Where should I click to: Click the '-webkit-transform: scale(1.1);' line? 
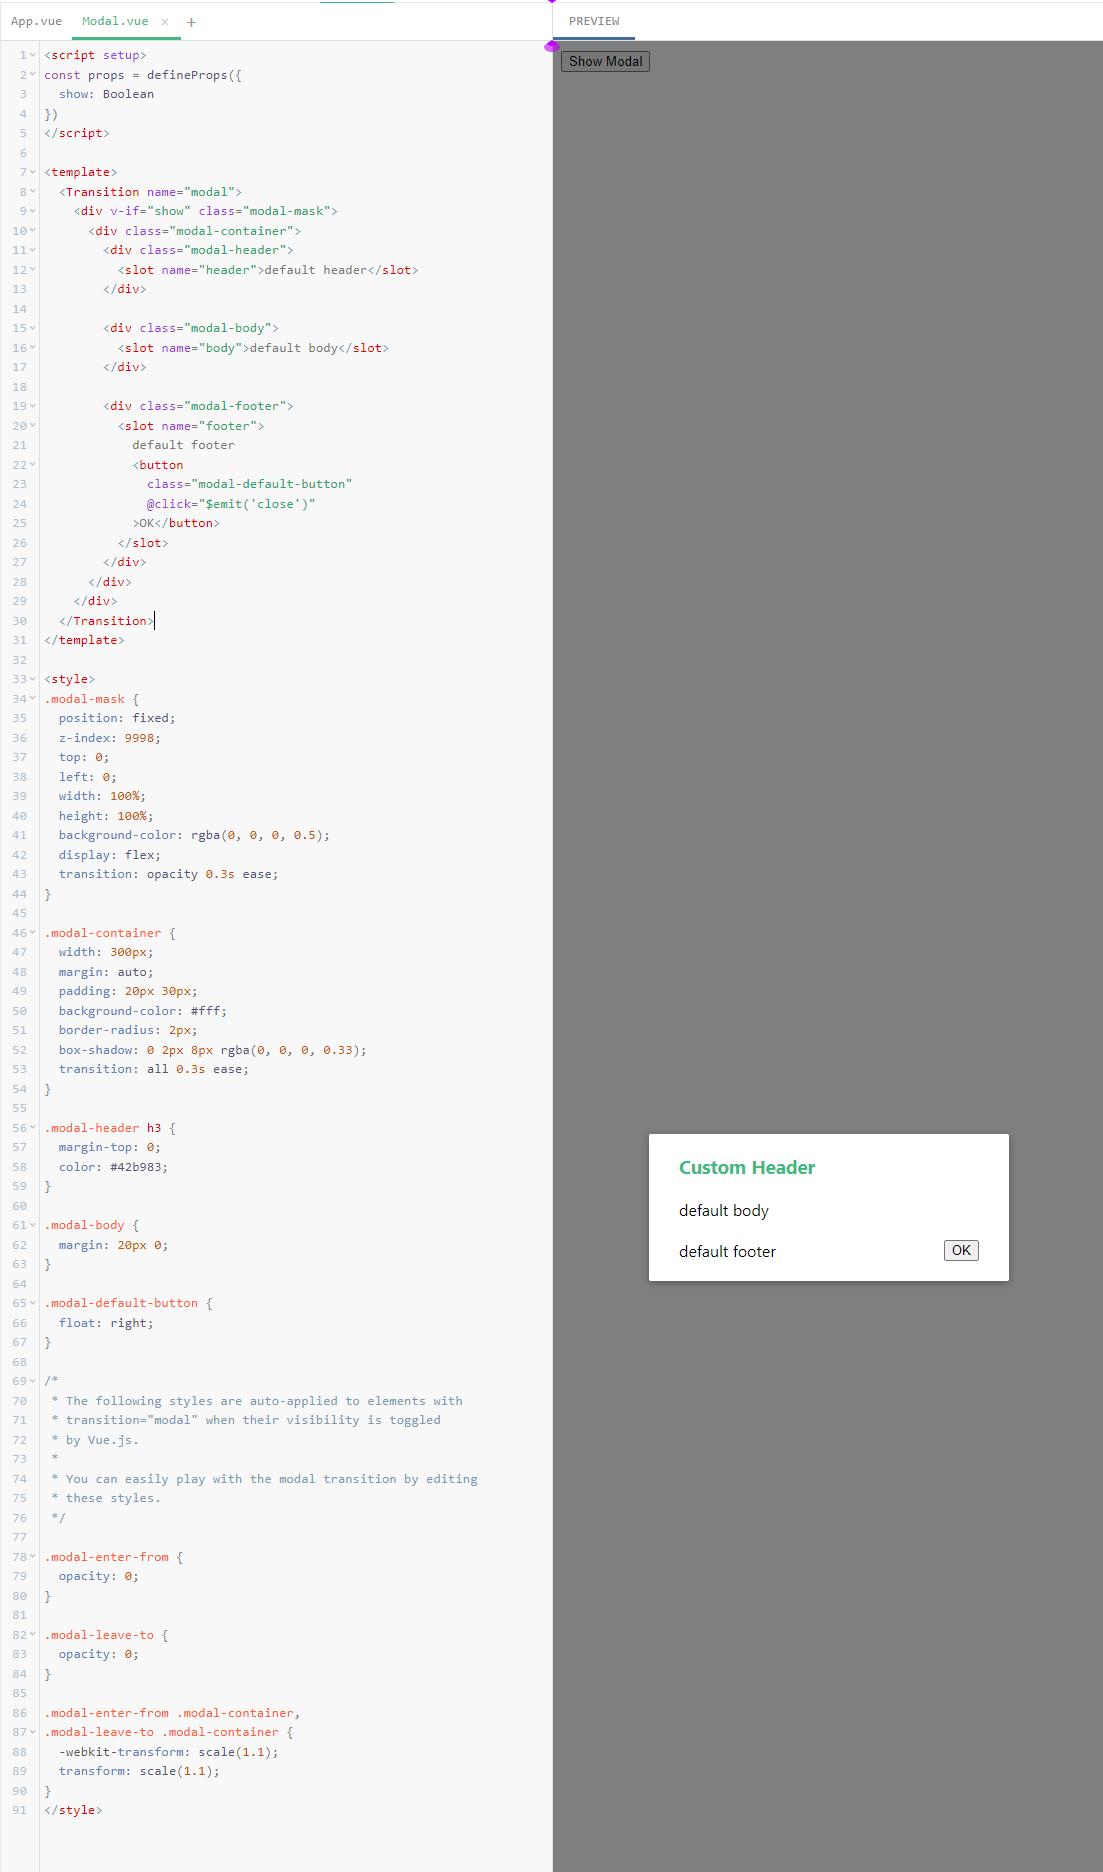click(168, 1752)
